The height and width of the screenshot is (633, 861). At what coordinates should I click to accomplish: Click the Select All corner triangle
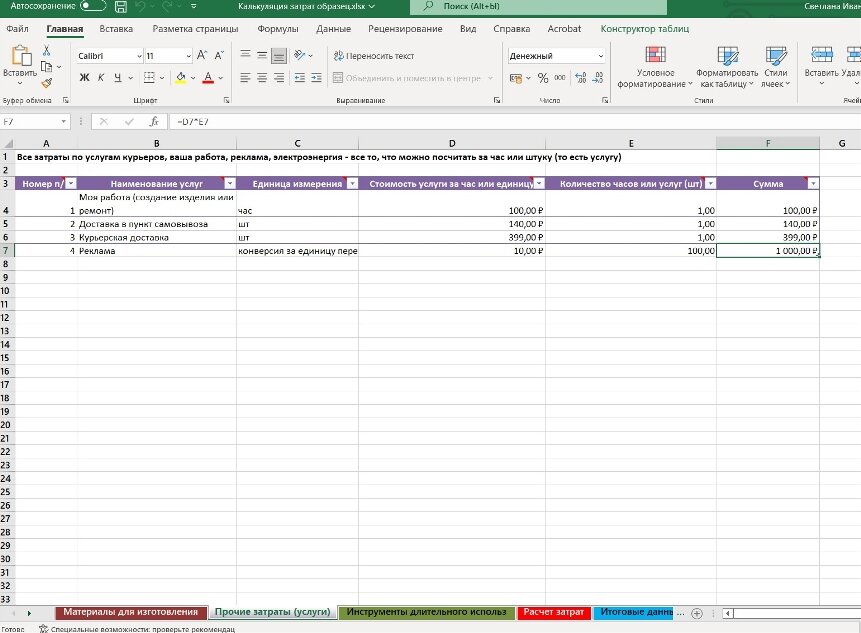pyautogui.click(x=8, y=143)
